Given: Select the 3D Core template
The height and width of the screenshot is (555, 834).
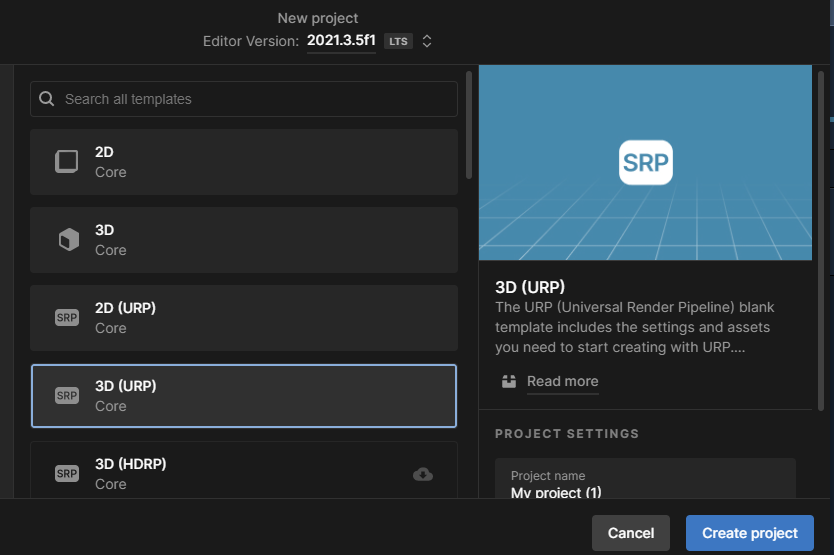Looking at the screenshot, I should pos(244,240).
